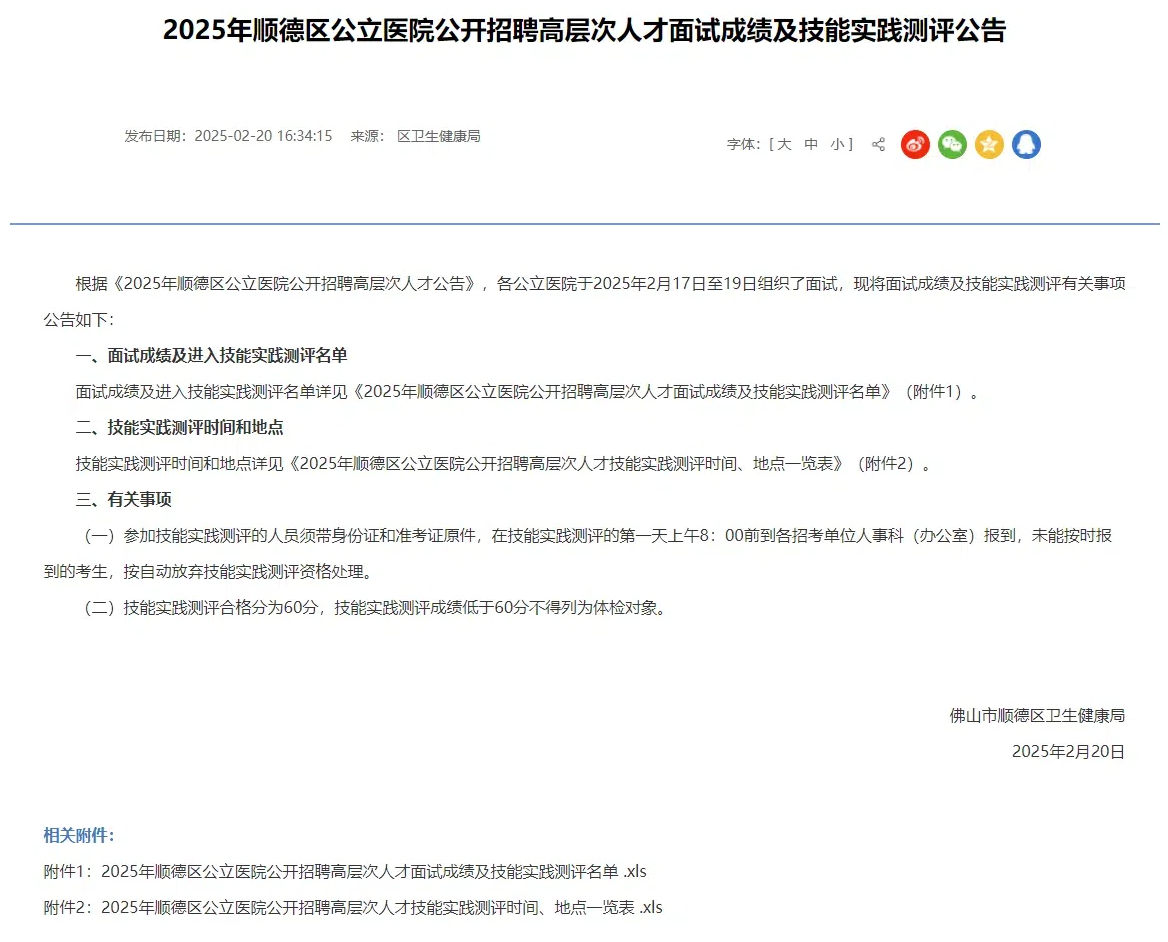The width and height of the screenshot is (1168, 942).
Task: Share to QQ using penguin icon
Action: click(x=1026, y=145)
